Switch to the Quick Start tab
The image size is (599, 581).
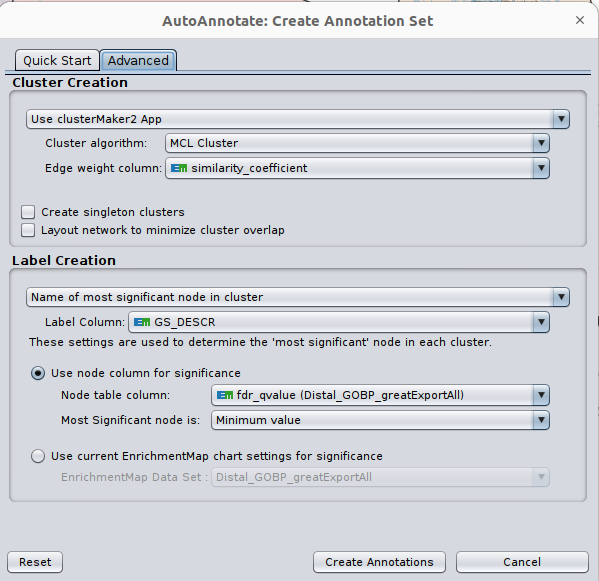[57, 60]
